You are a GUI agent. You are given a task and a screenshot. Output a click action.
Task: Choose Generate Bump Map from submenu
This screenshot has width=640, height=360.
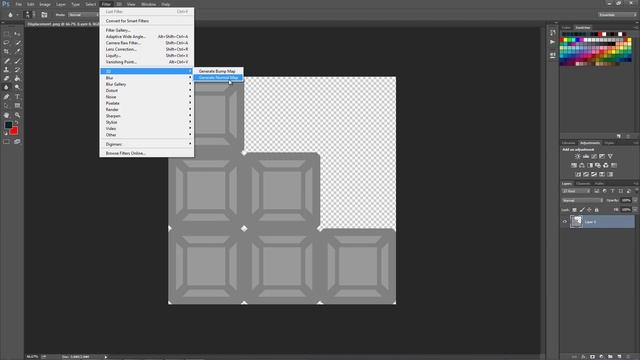click(x=217, y=71)
